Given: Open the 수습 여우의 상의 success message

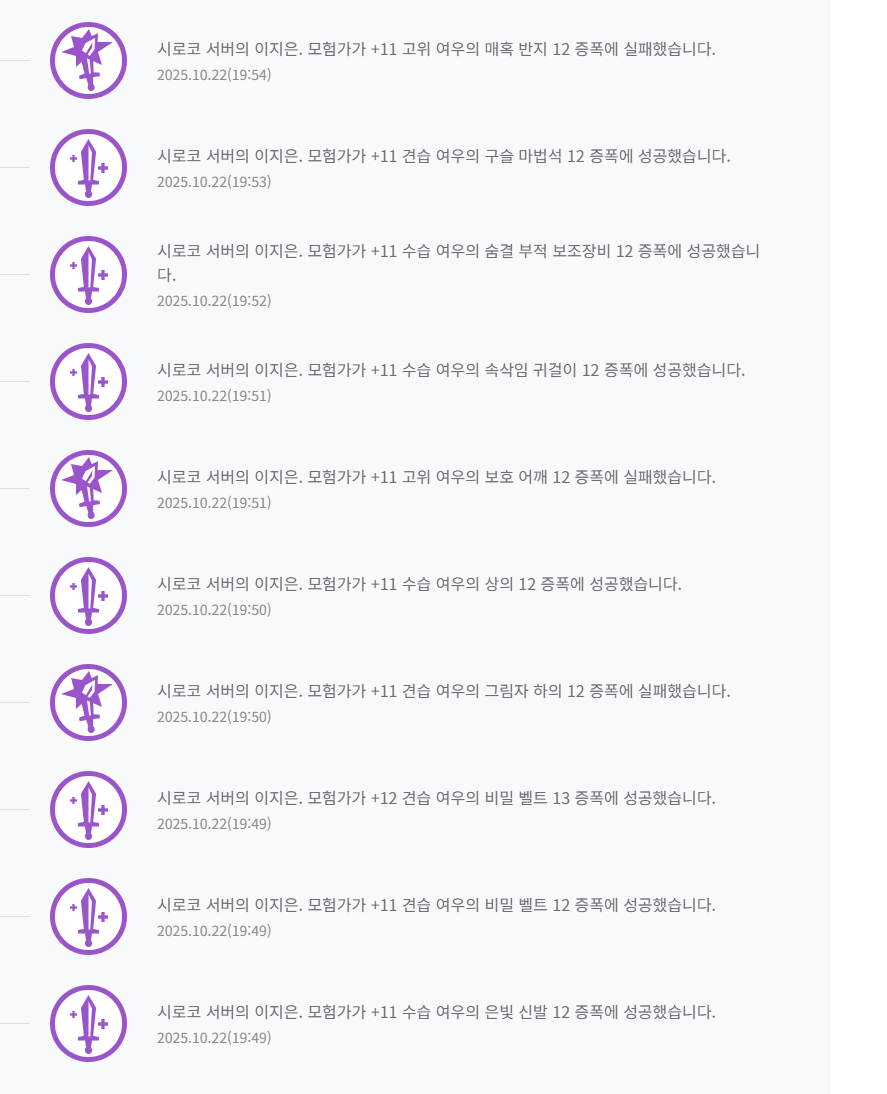Looking at the screenshot, I should point(419,584).
